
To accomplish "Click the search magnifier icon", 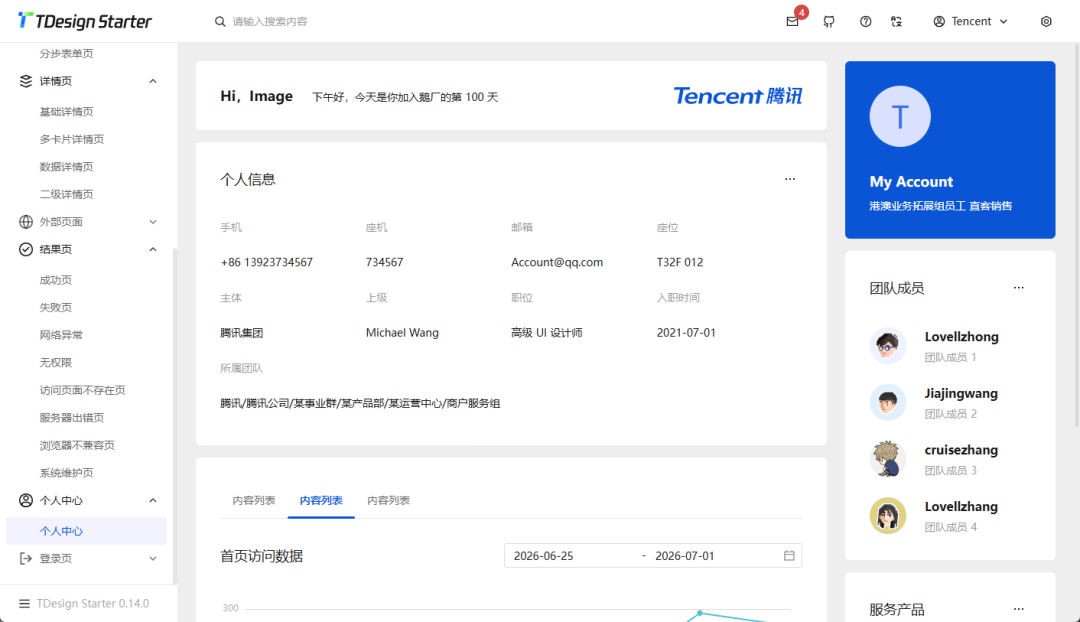I will click(220, 21).
